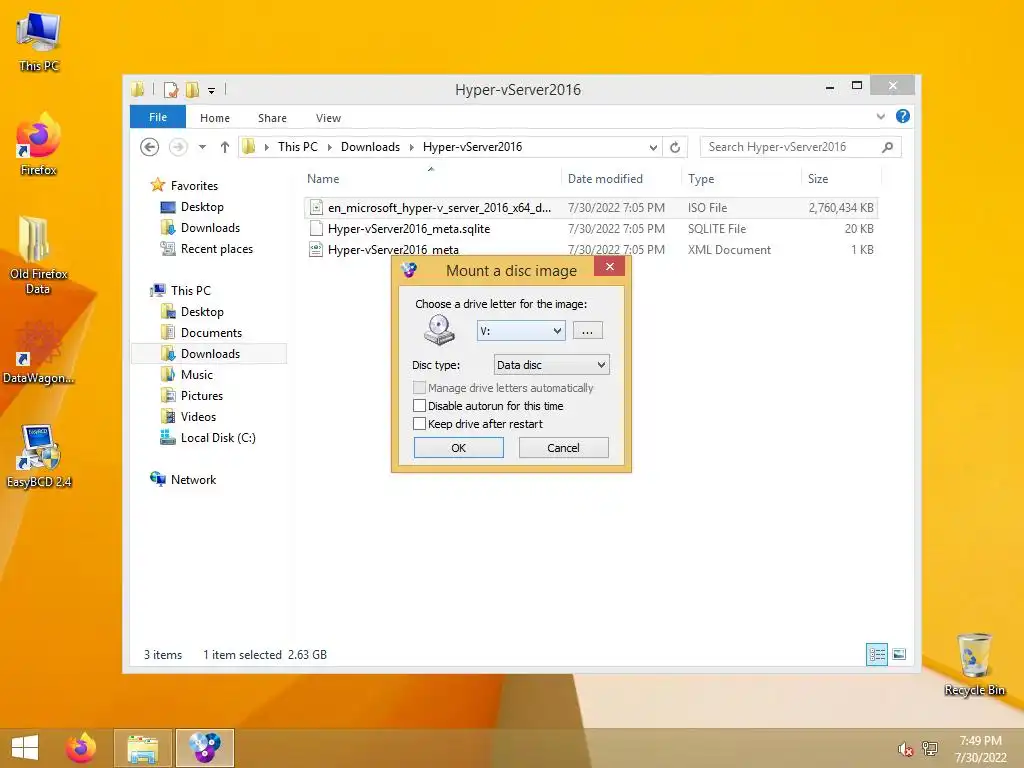This screenshot has width=1024, height=768.
Task: Open Firefox from the taskbar
Action: (80, 748)
